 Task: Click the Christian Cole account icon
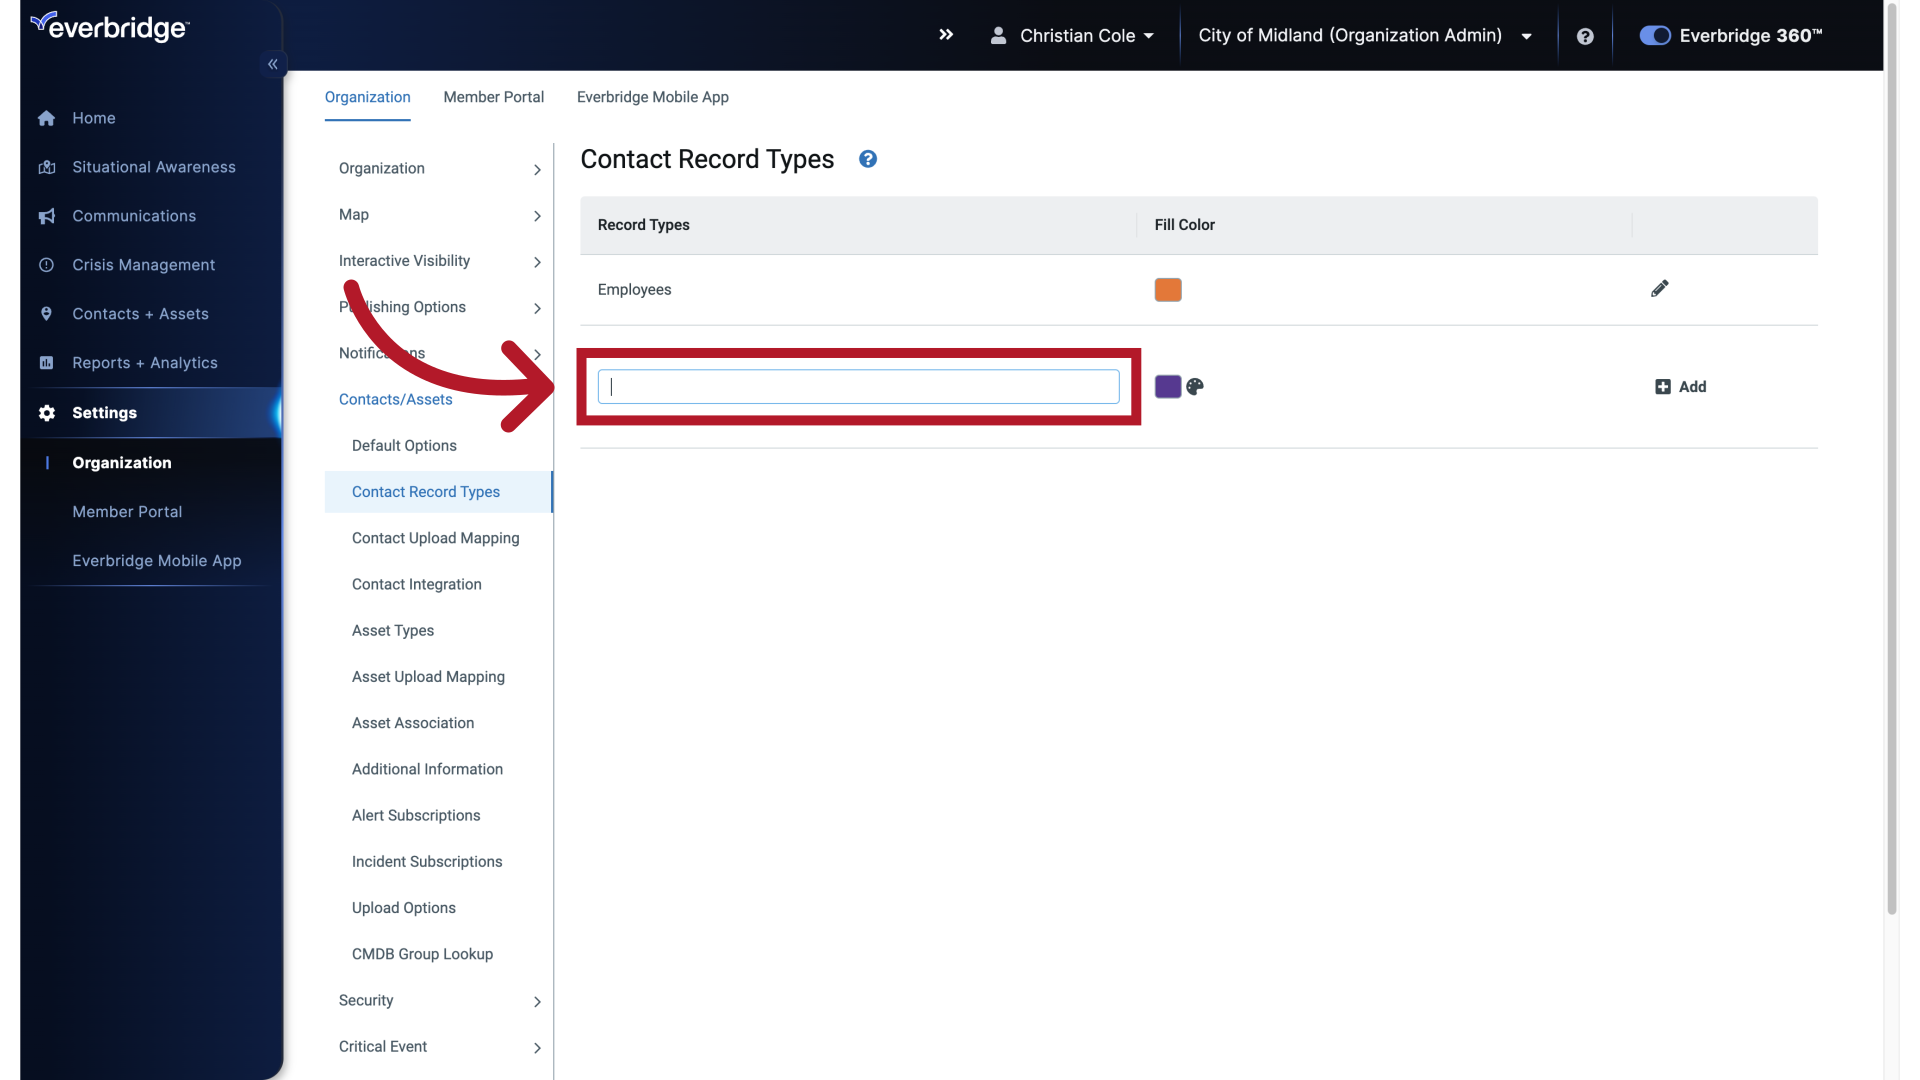point(998,34)
